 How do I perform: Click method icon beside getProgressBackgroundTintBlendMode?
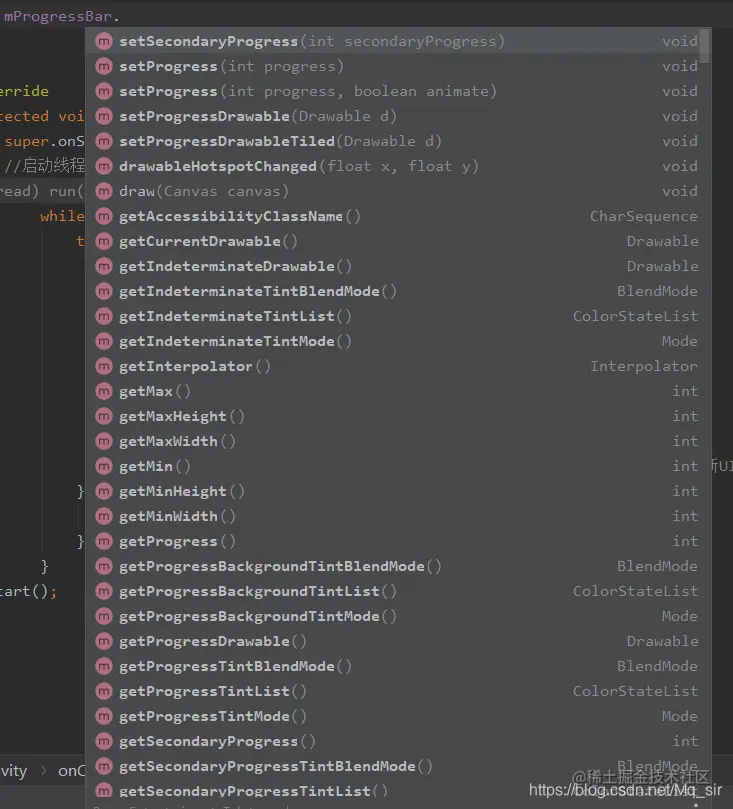click(104, 567)
